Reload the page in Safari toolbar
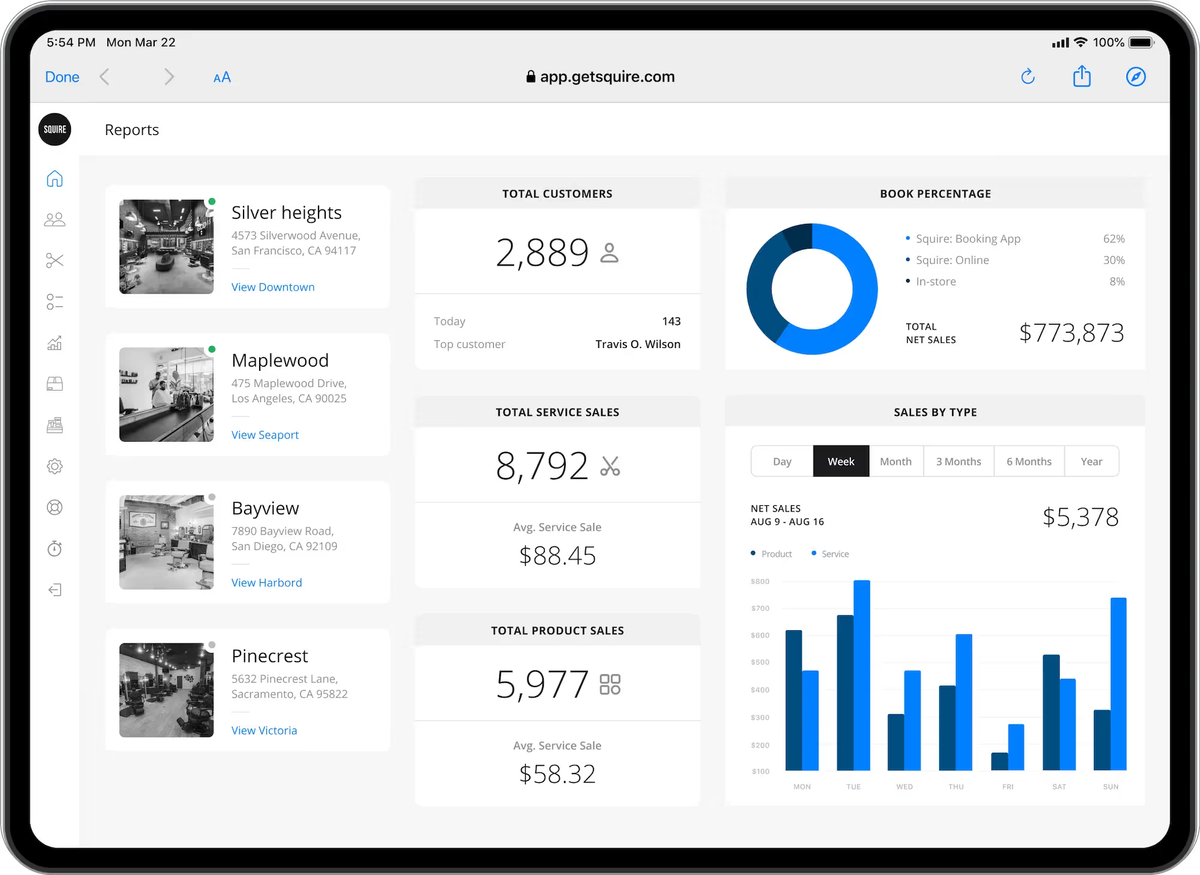Image resolution: width=1200 pixels, height=875 pixels. point(1027,76)
